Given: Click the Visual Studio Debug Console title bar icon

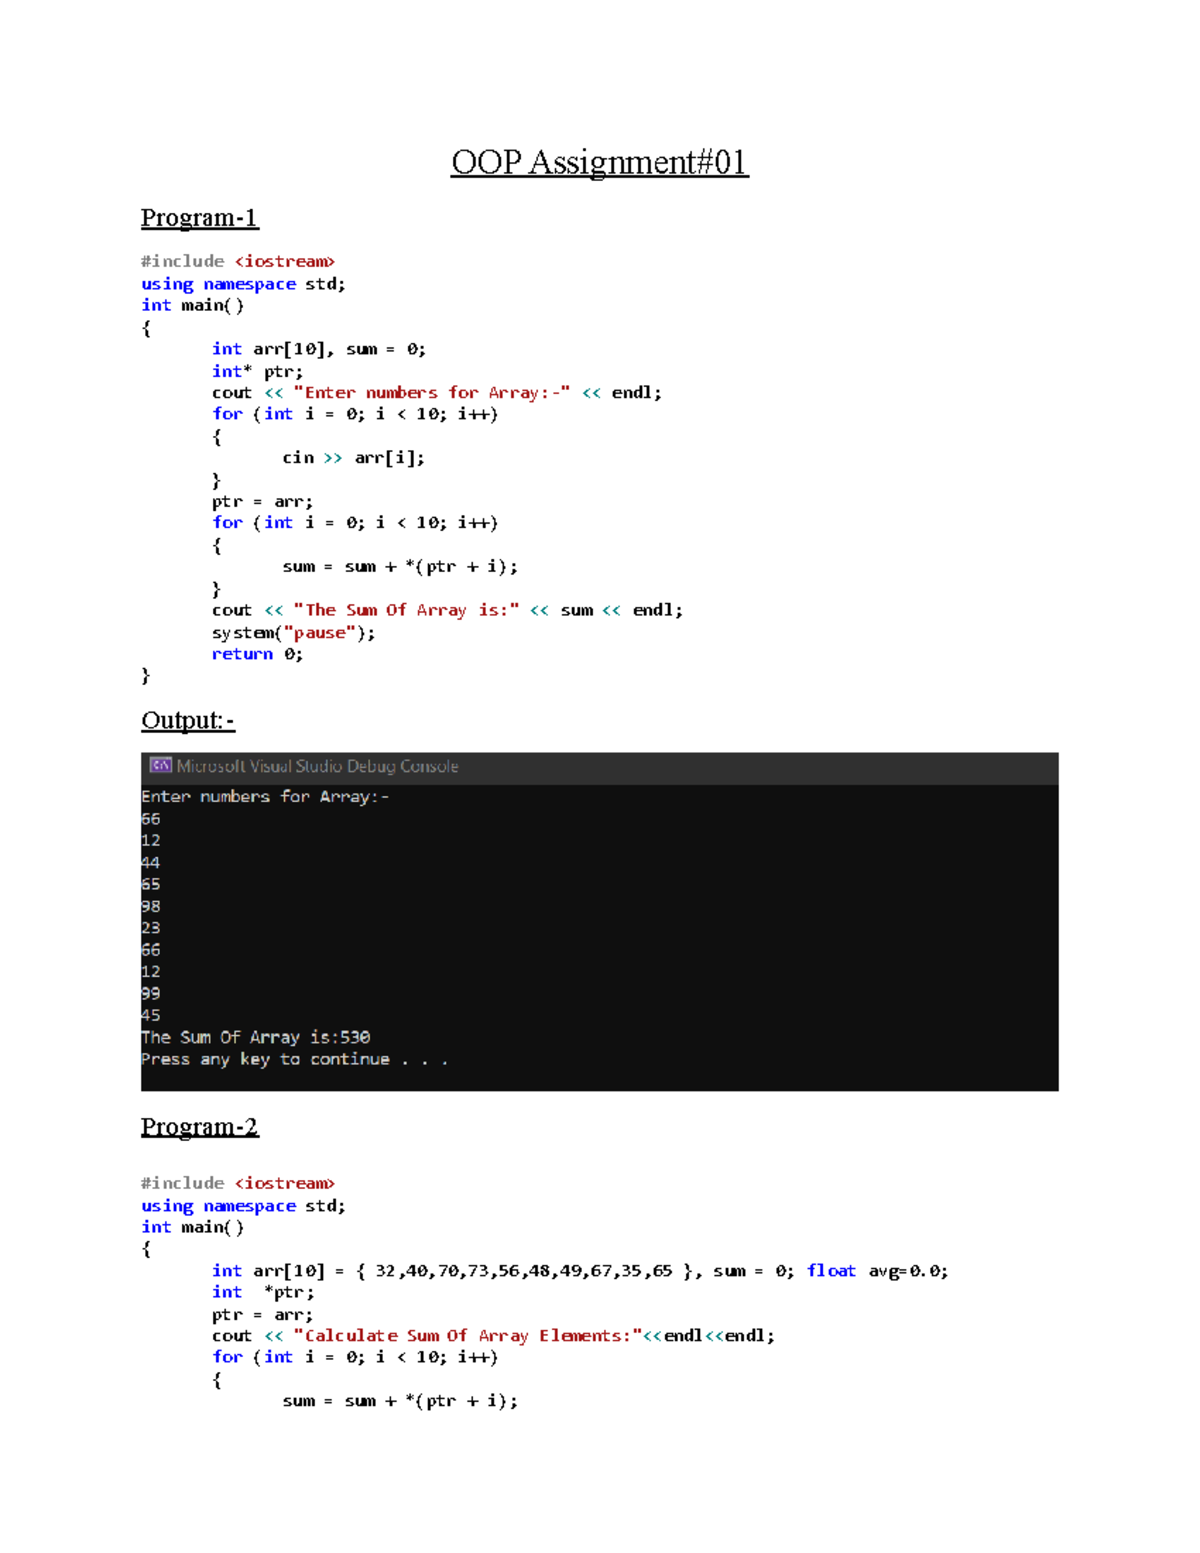Looking at the screenshot, I should (159, 766).
